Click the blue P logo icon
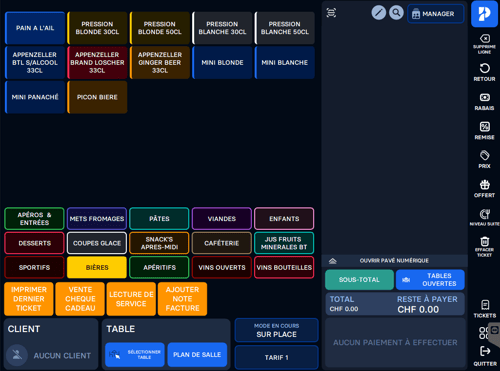This screenshot has width=500, height=371. click(x=484, y=14)
